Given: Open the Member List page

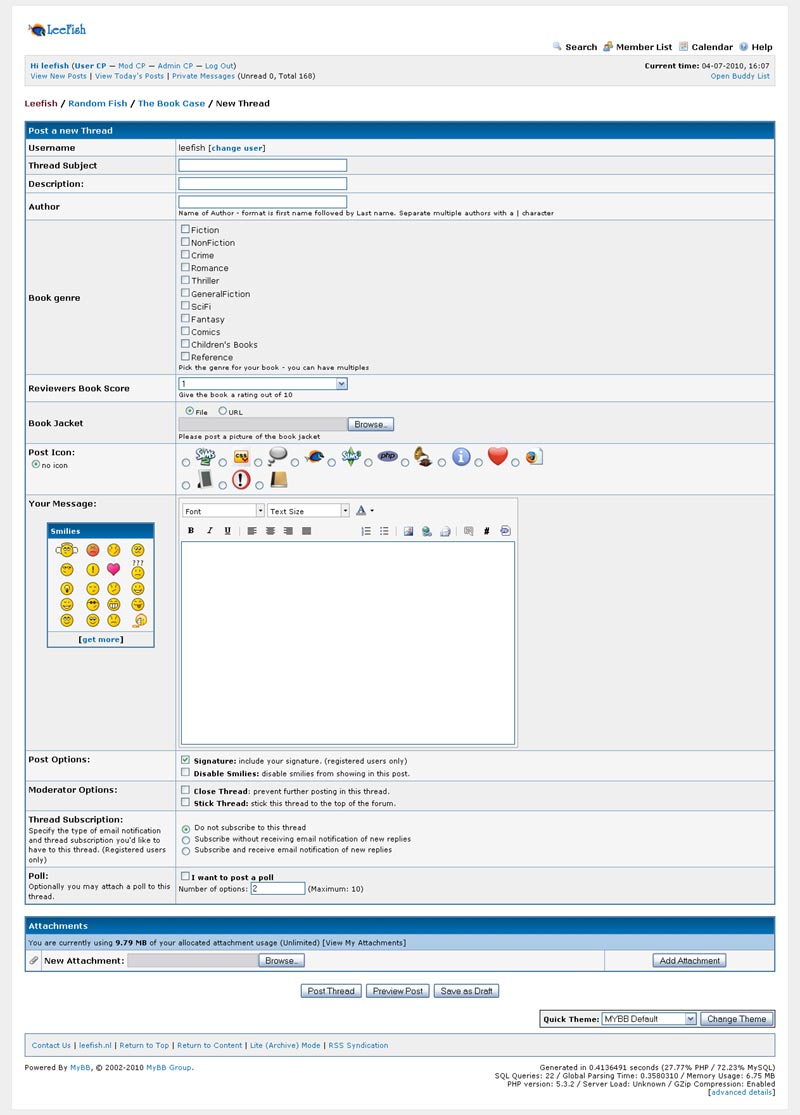Looking at the screenshot, I should tap(643, 47).
